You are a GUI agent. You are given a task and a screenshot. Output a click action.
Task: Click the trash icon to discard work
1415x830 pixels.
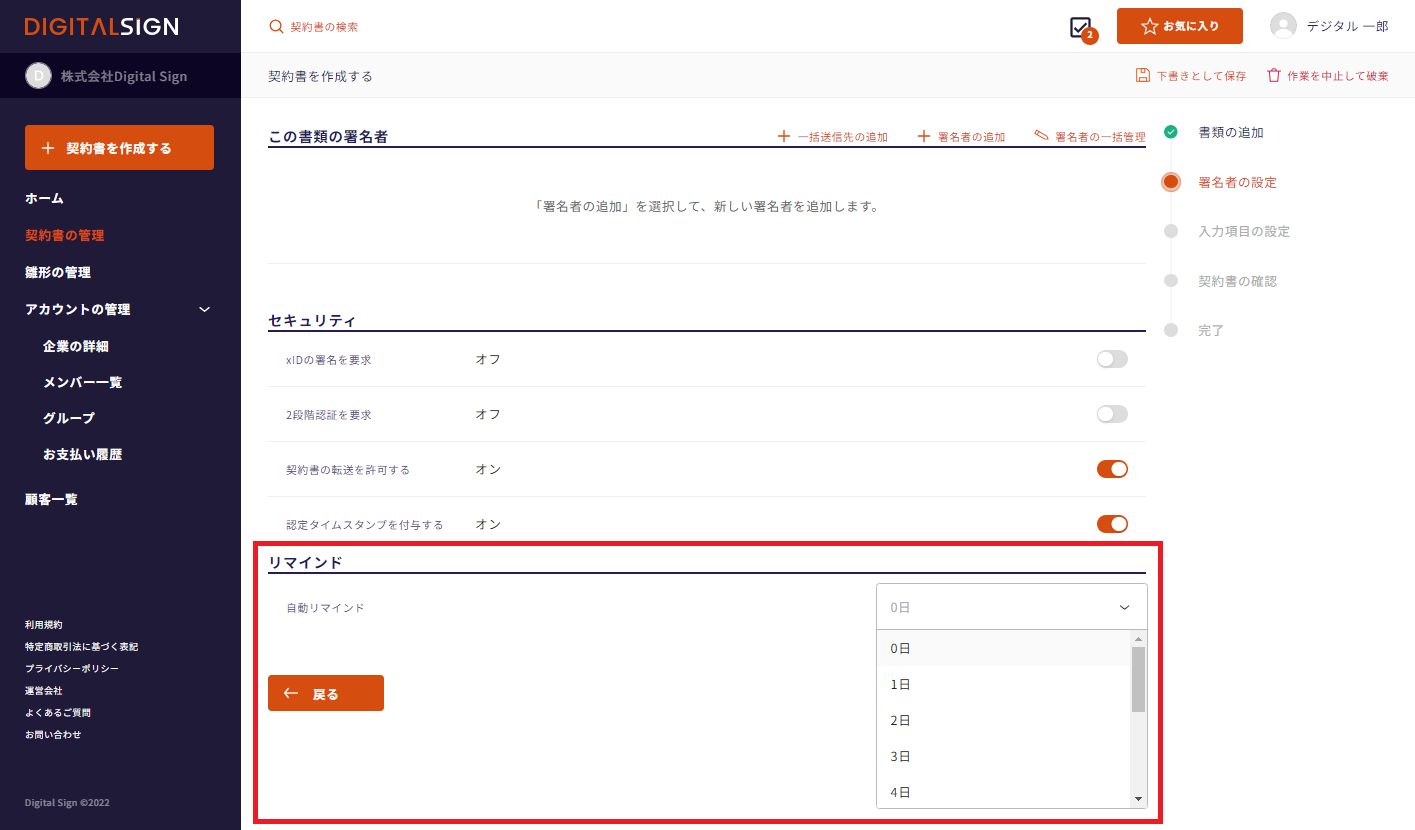tap(1273, 75)
